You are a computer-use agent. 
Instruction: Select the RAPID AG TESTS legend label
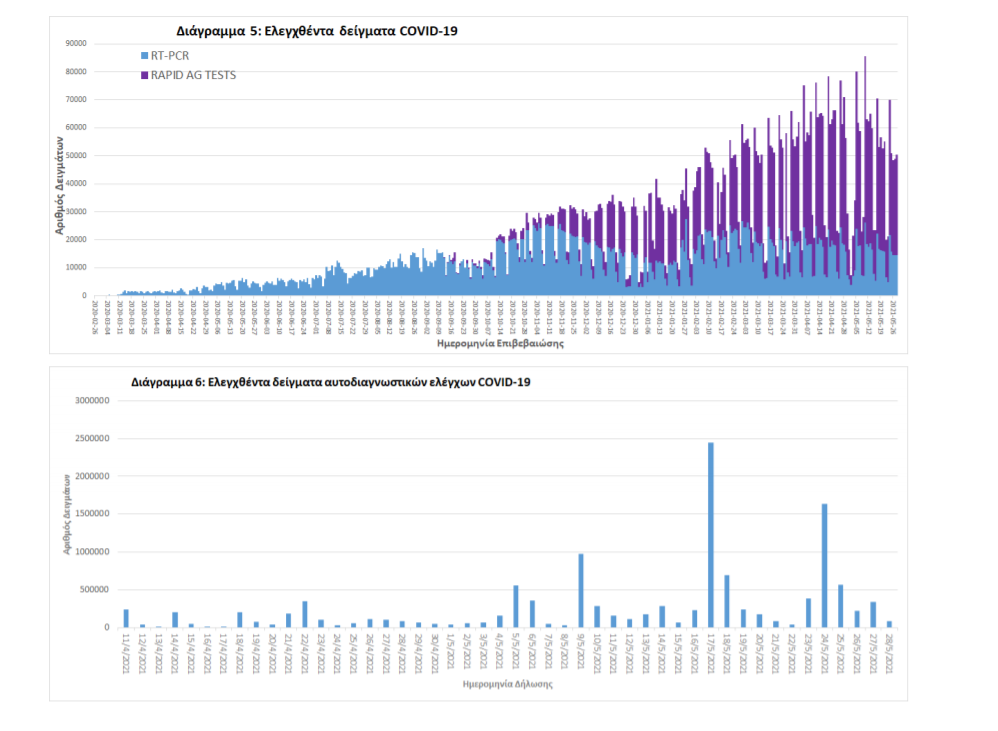[193, 75]
